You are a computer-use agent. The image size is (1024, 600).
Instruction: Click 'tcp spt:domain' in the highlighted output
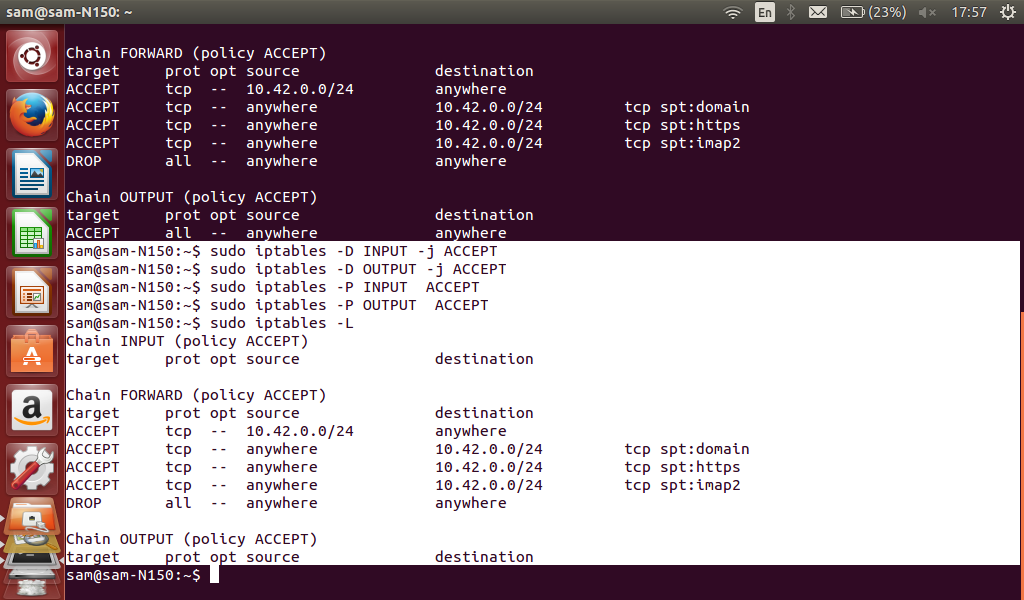click(x=686, y=449)
